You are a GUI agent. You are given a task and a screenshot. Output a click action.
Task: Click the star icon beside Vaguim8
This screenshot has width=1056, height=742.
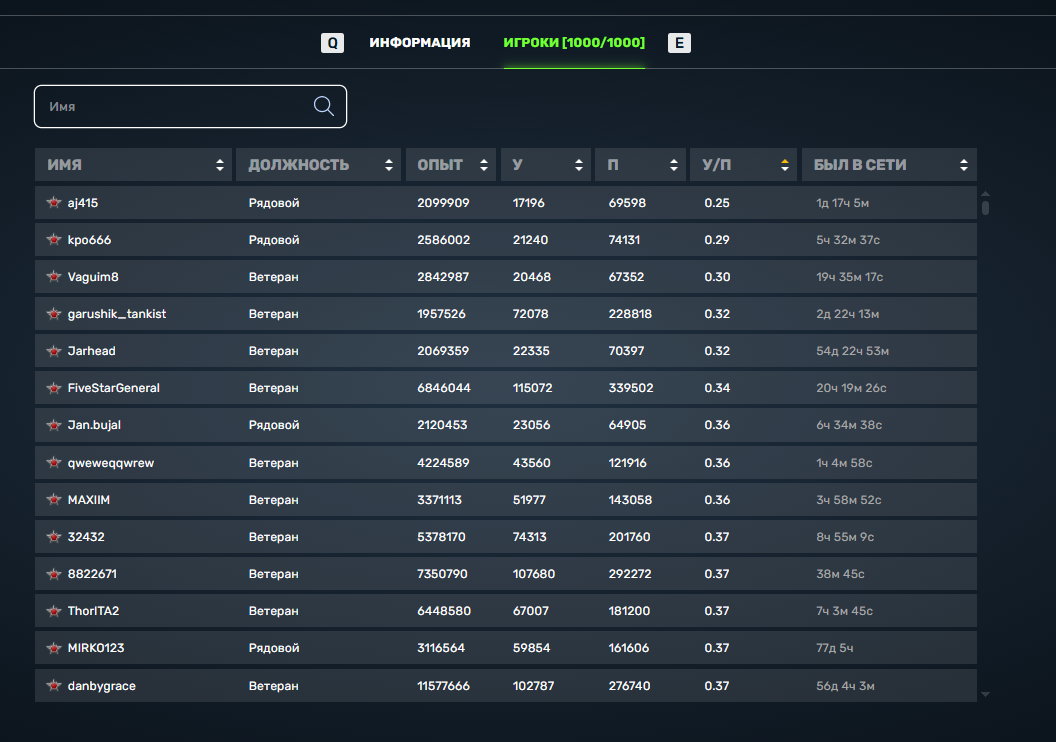tap(54, 276)
